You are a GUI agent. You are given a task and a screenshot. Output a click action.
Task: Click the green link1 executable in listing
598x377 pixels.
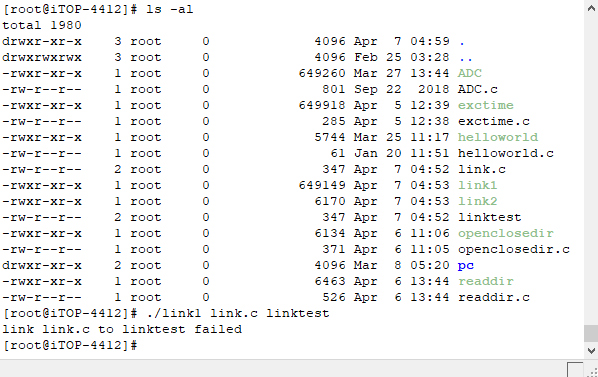coord(477,185)
